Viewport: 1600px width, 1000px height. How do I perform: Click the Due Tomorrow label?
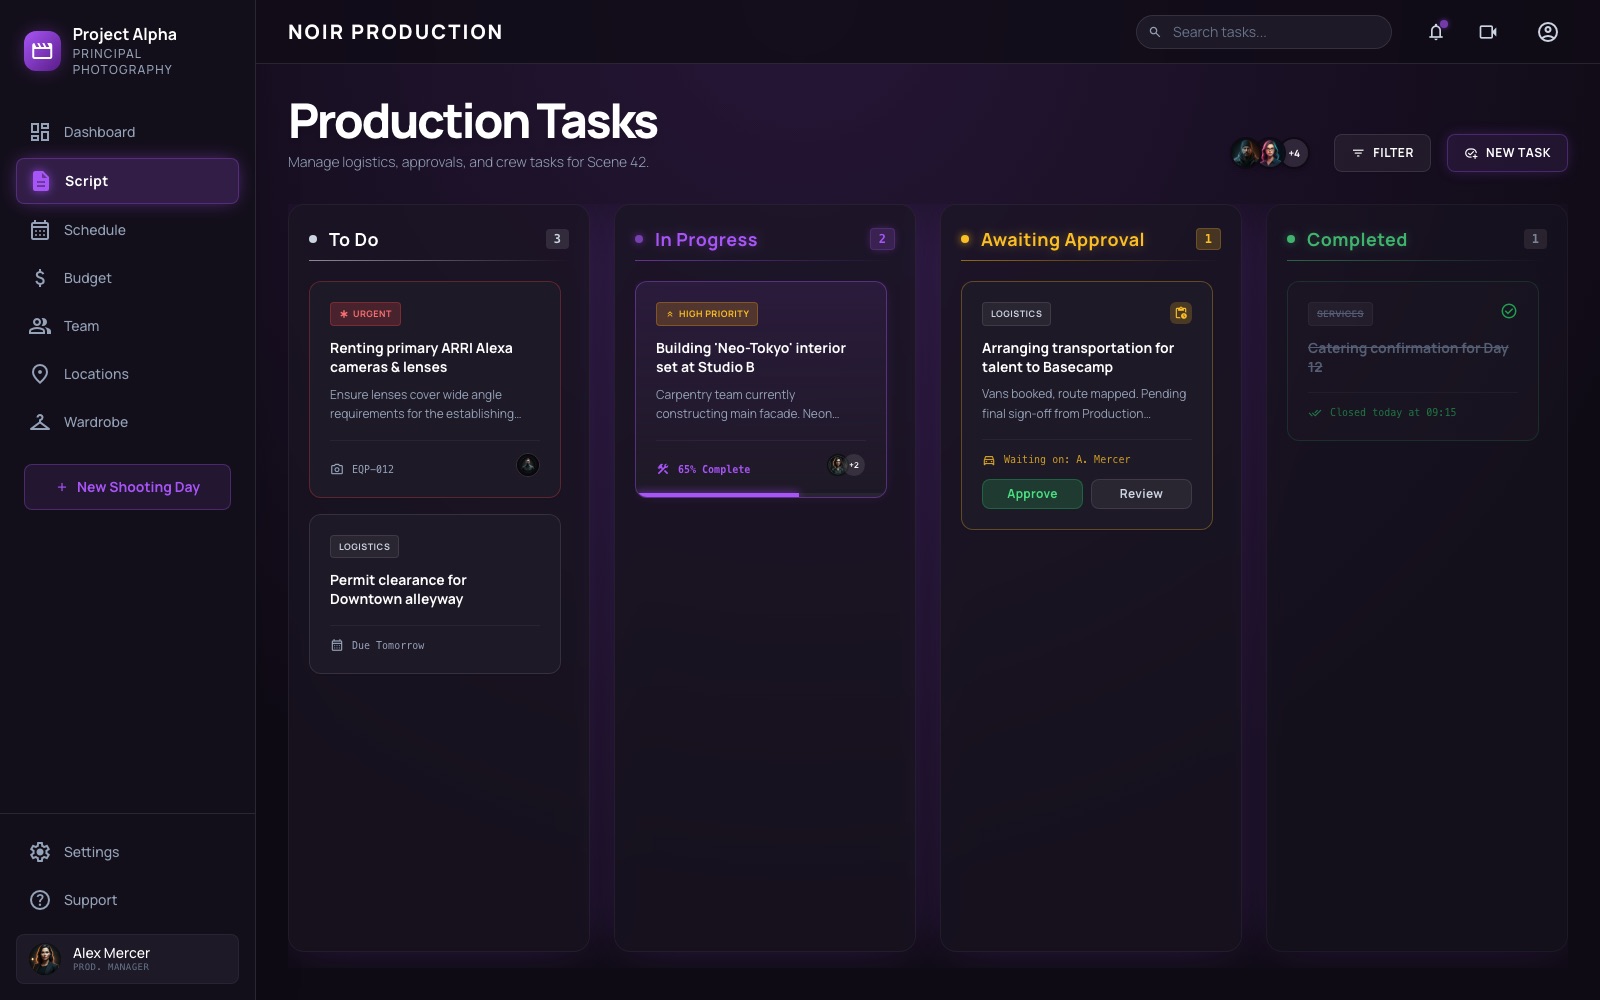[388, 646]
